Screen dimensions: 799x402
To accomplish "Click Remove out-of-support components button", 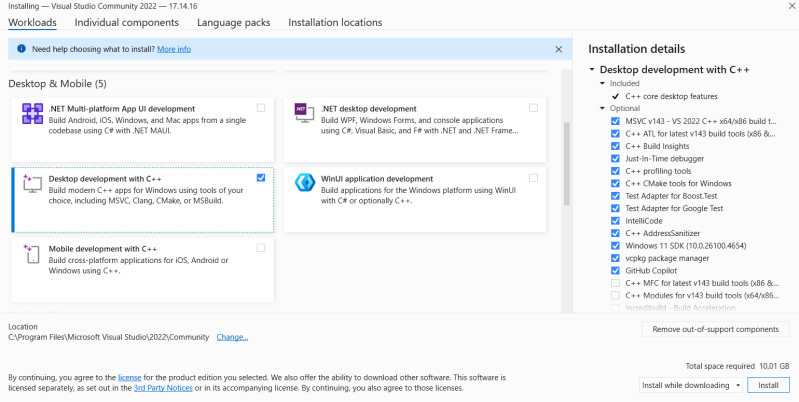I will pos(715,329).
